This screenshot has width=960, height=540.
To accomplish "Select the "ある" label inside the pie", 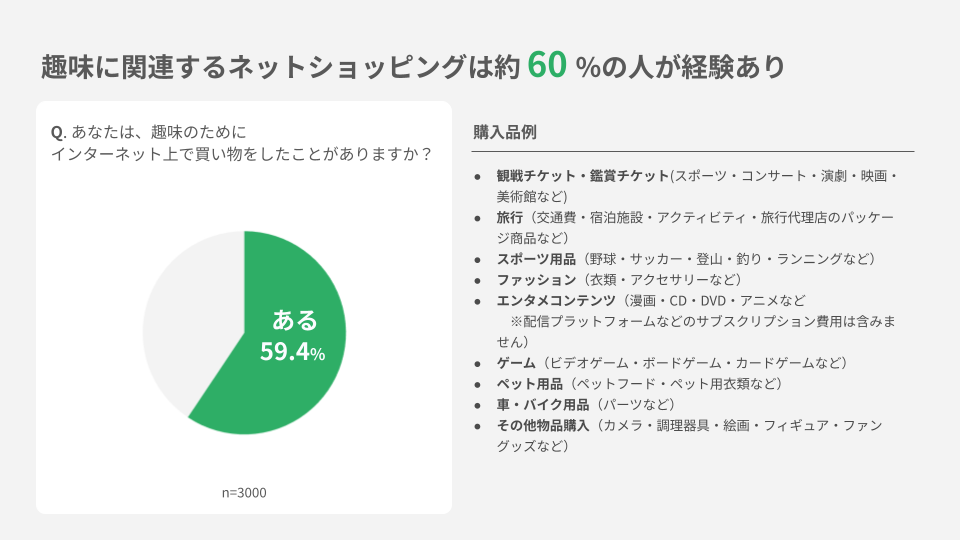I will pos(294,320).
